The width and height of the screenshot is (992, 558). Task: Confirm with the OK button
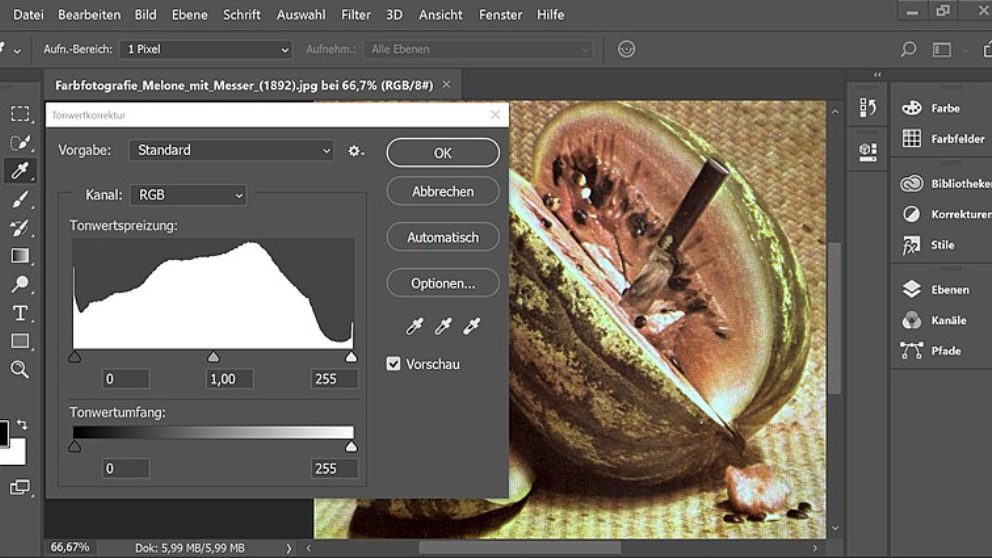click(x=443, y=153)
